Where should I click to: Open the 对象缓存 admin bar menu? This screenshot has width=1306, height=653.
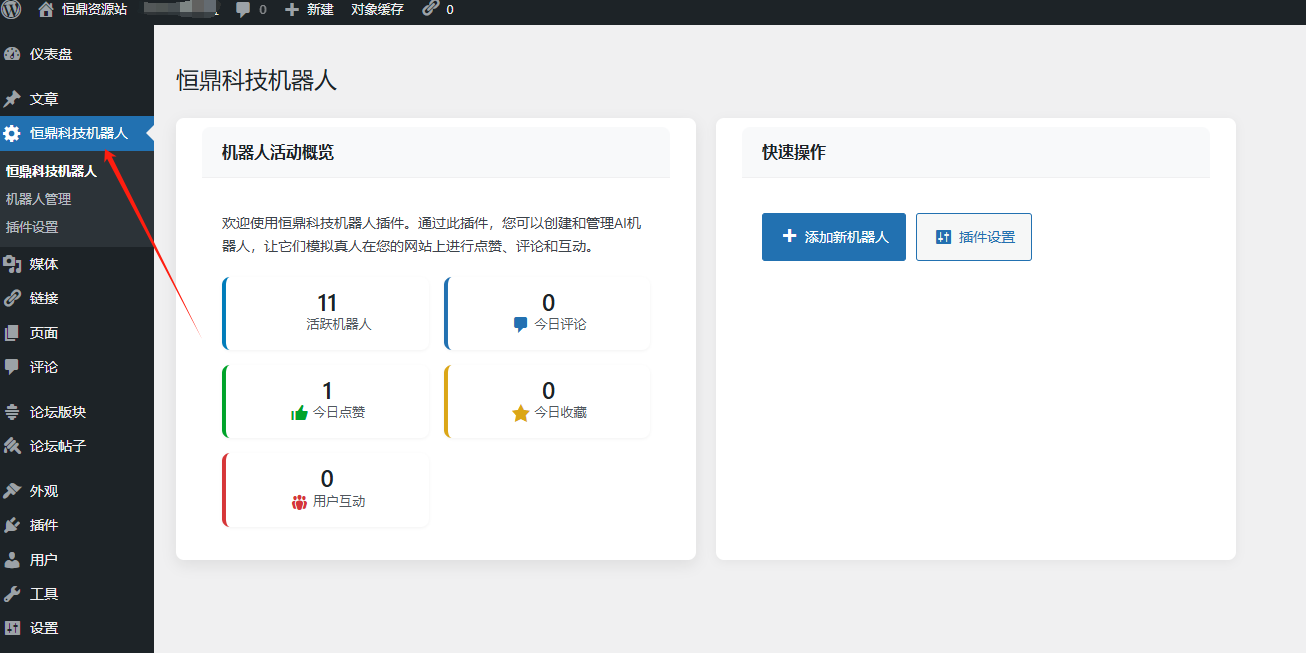(378, 9)
